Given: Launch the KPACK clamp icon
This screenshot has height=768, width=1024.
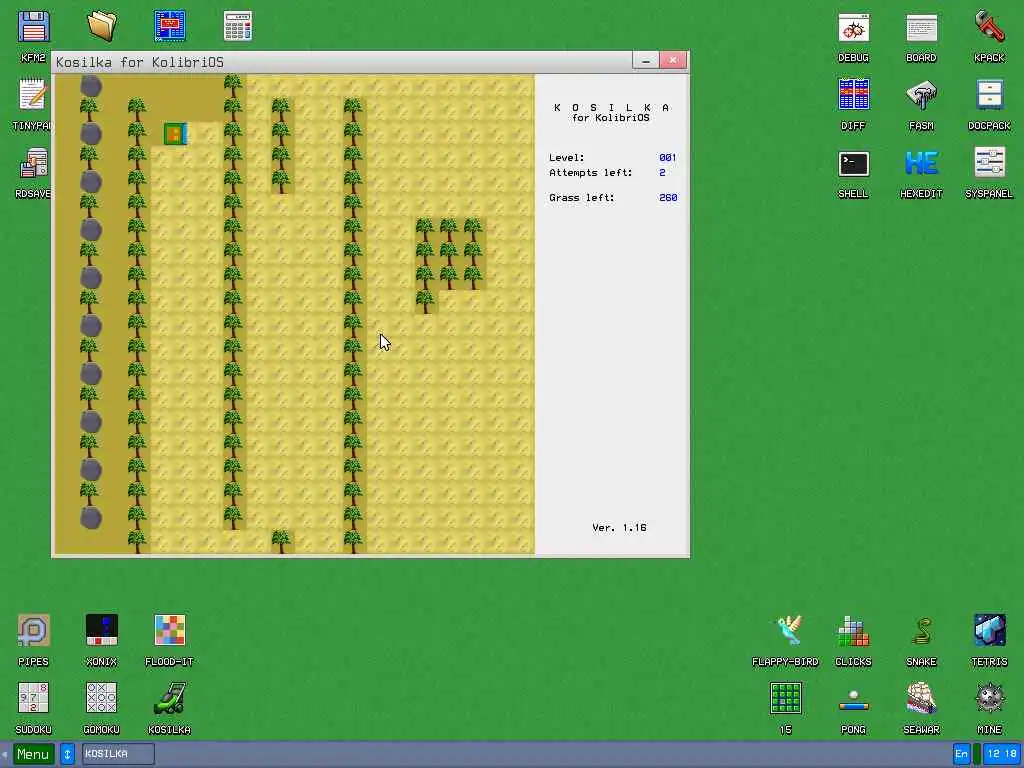Looking at the screenshot, I should [989, 27].
